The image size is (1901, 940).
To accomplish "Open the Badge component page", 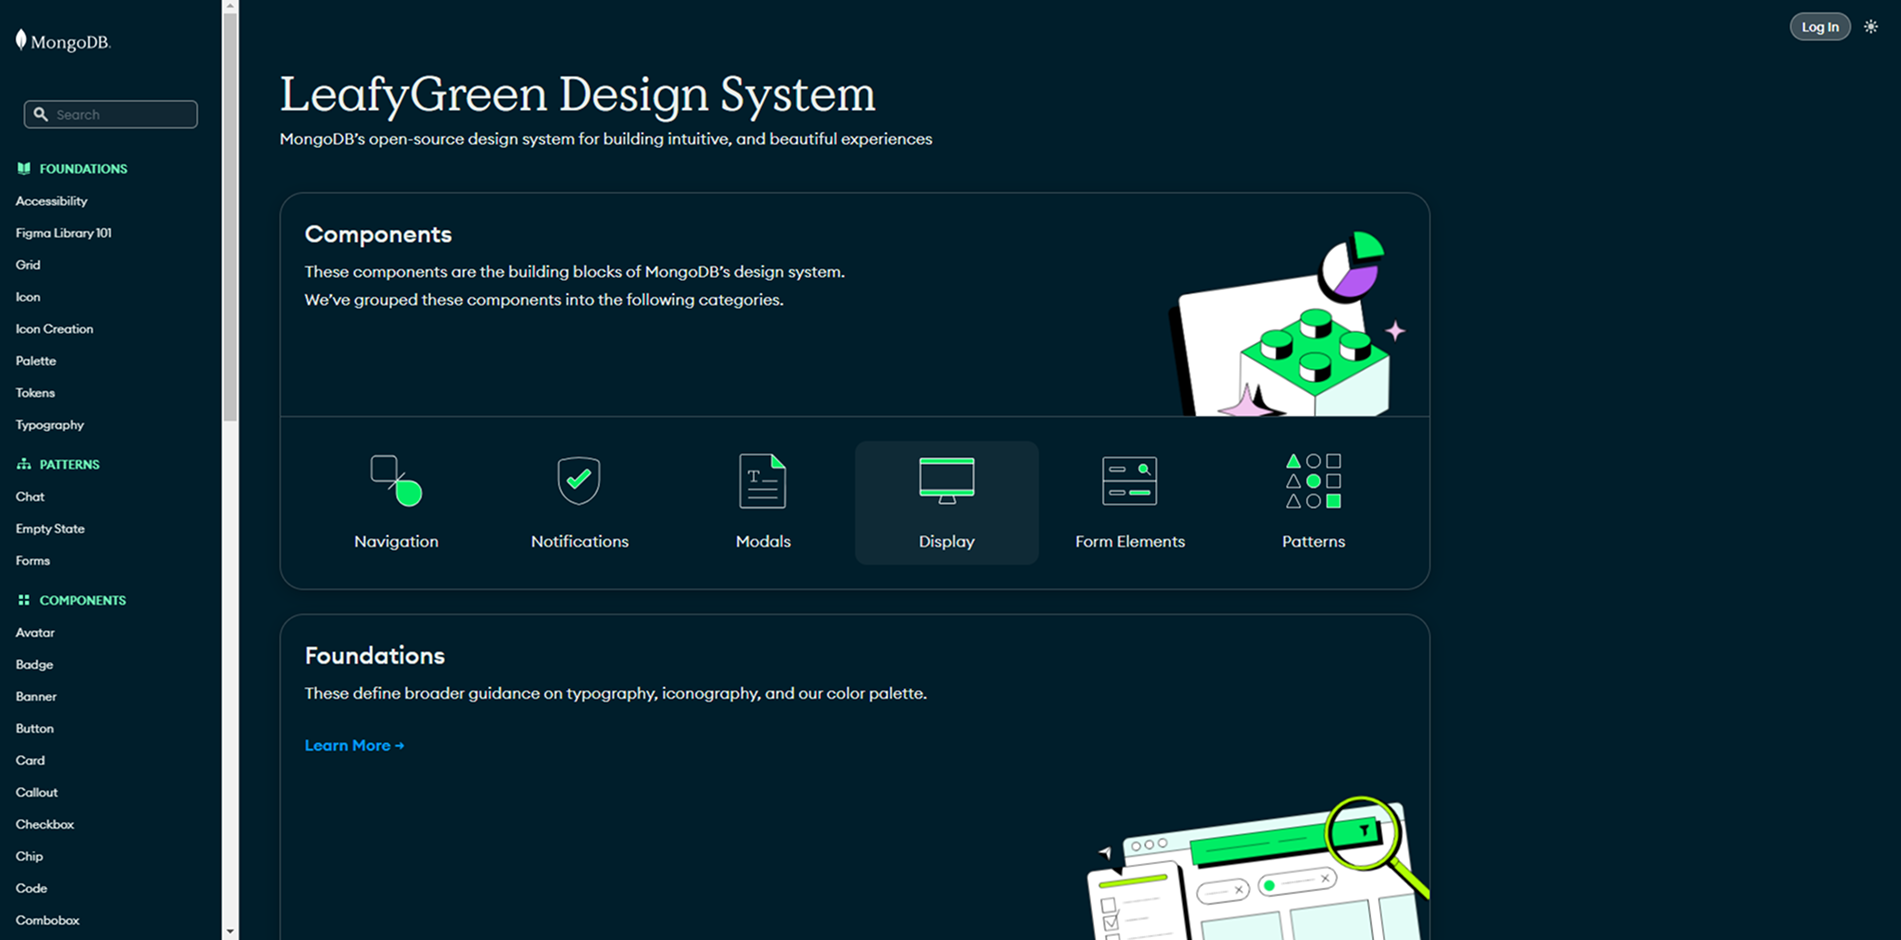I will (35, 665).
